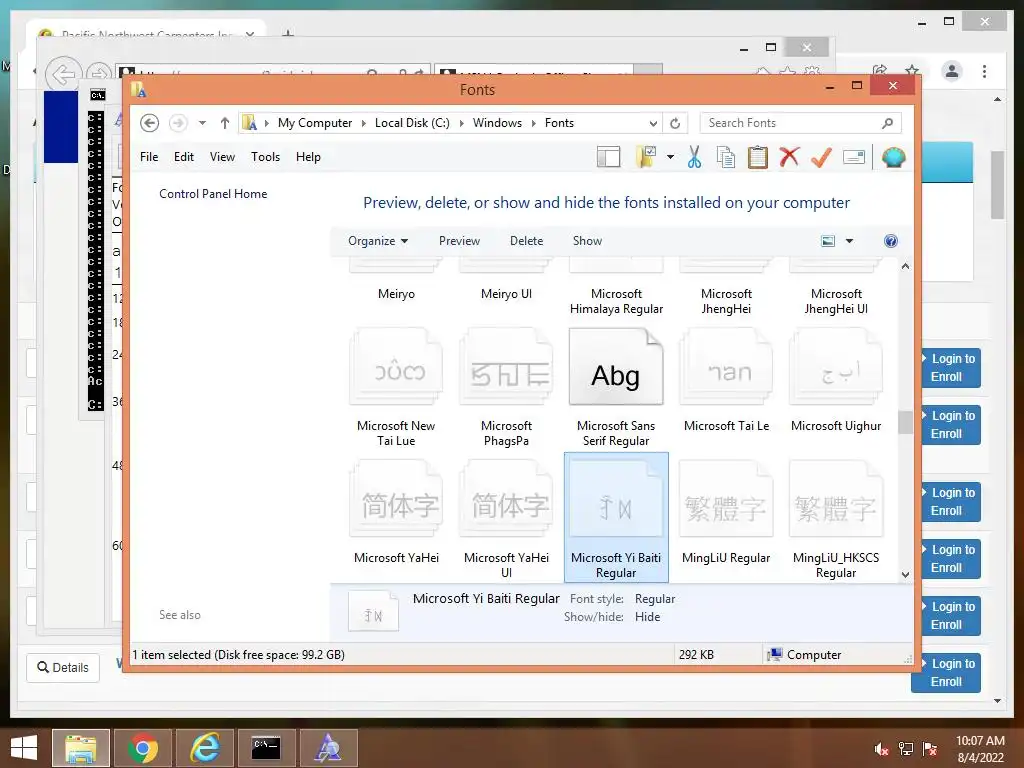
Task: Go back using the Fonts window back arrow
Action: pos(150,123)
